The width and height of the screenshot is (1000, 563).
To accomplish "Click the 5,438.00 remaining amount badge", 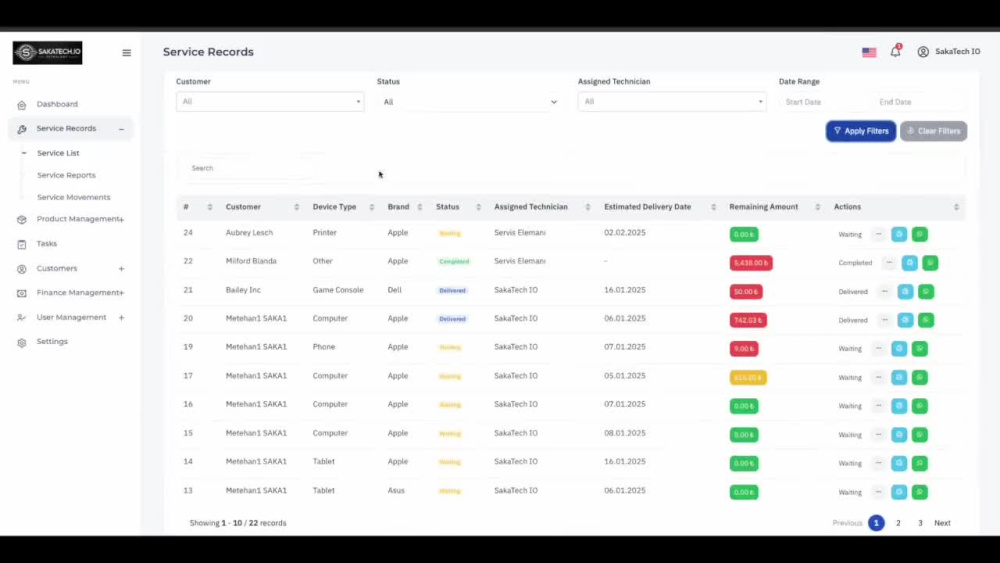I will click(751, 263).
